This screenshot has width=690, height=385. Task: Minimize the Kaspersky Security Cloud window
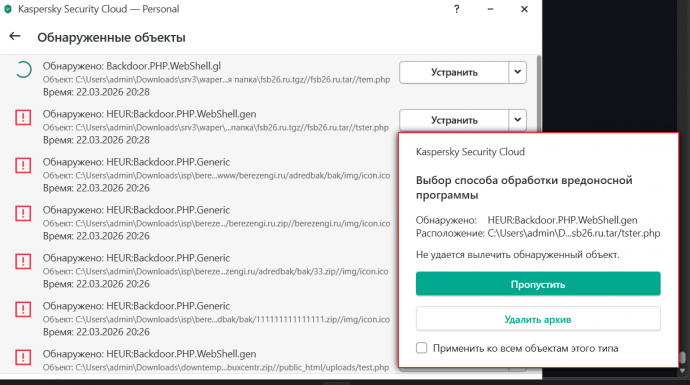[x=490, y=9]
